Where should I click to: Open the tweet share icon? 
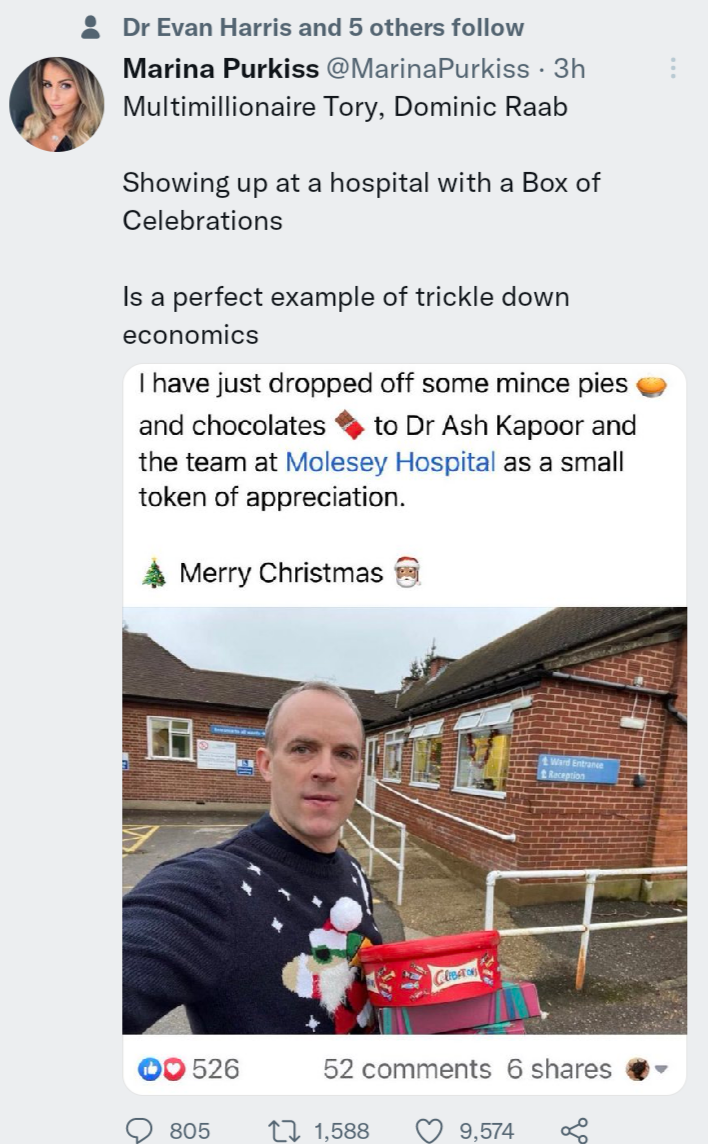(x=574, y=1130)
